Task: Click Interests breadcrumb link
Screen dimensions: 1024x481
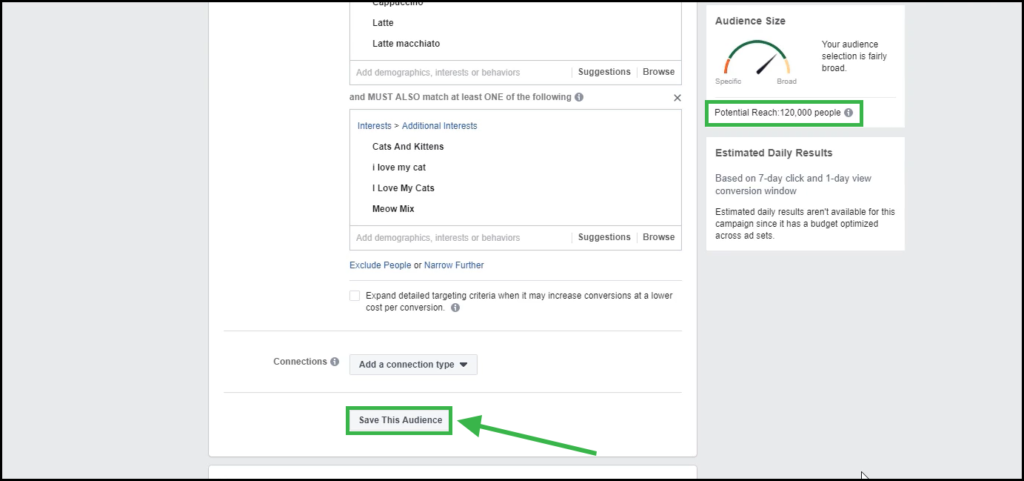Action: 374,126
